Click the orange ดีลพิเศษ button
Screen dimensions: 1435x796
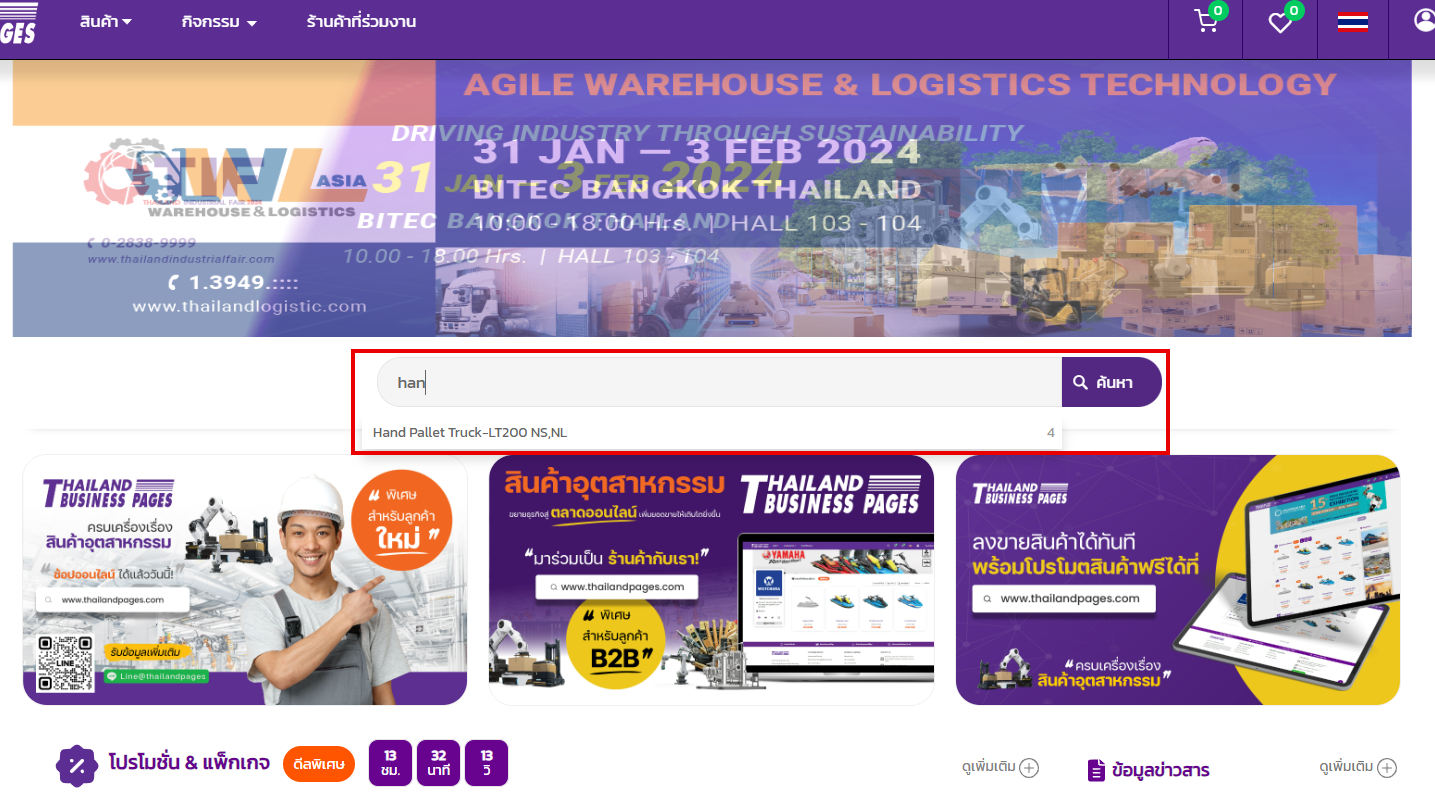tap(319, 765)
